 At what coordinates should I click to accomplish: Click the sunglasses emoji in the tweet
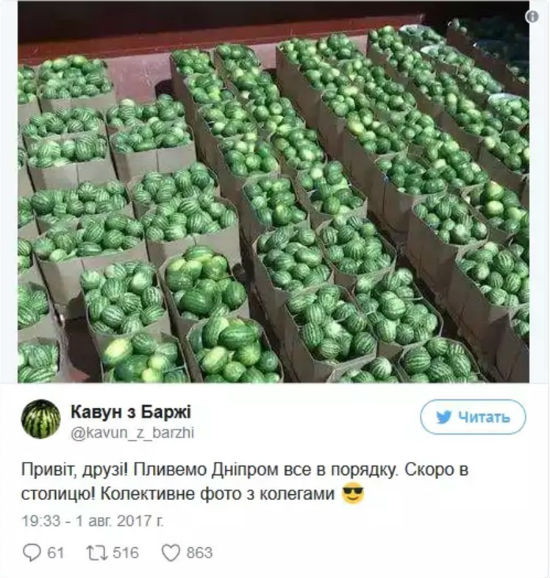coord(353,493)
